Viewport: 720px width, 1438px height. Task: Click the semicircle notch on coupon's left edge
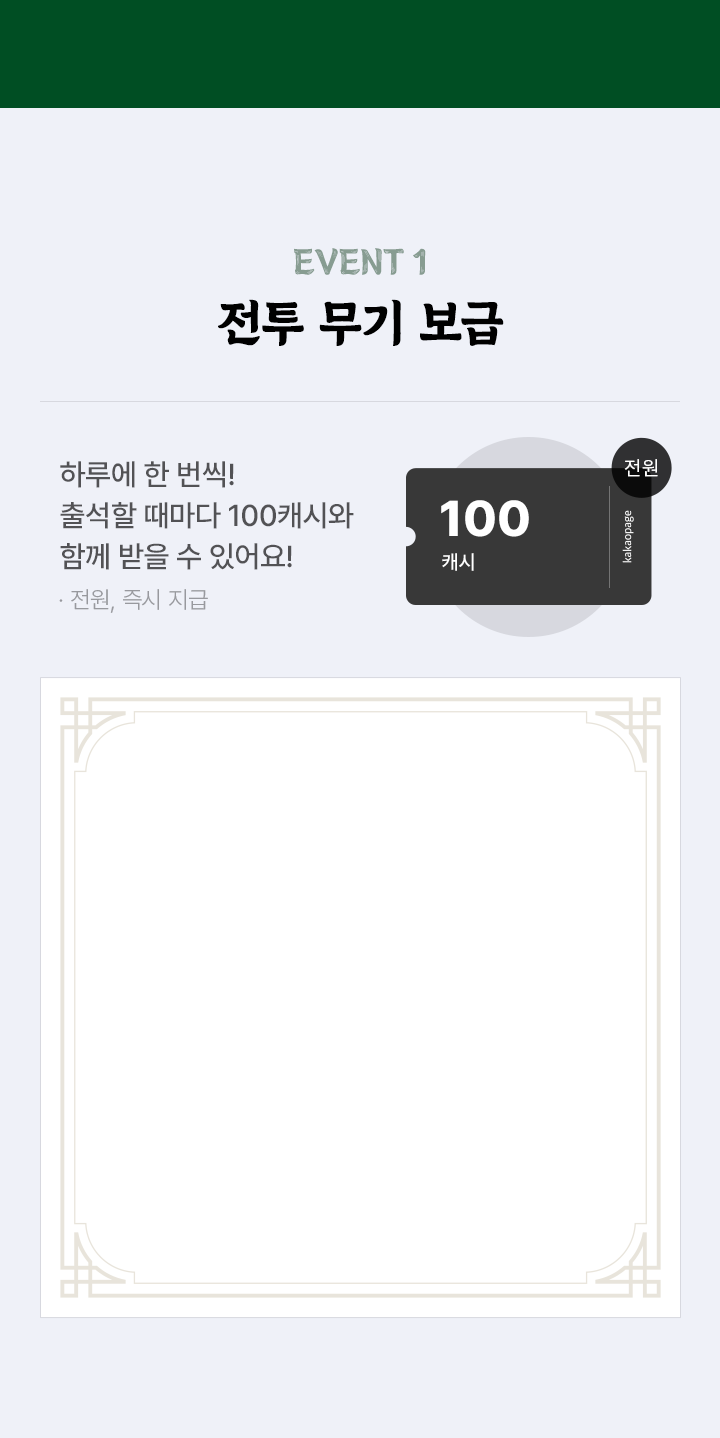407,537
